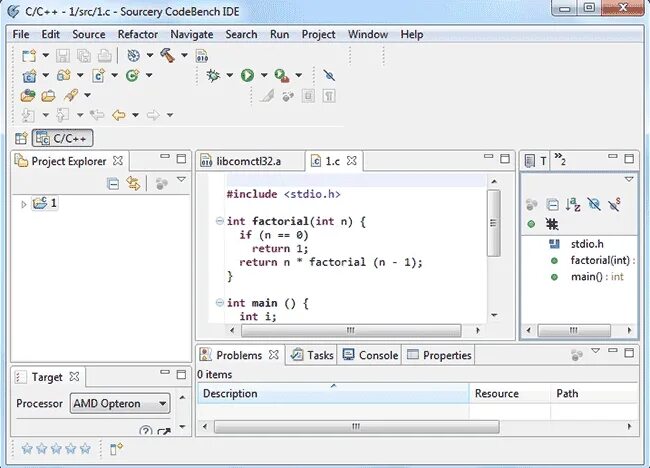Open the Navigate menu
Viewport: 650px width, 468px height.
[192, 34]
